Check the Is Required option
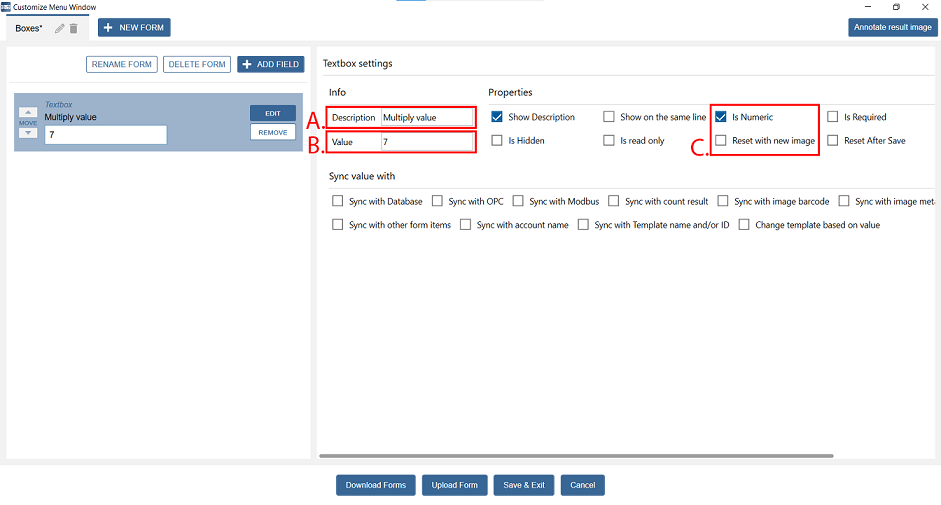Image resolution: width=941 pixels, height=505 pixels. coord(833,117)
